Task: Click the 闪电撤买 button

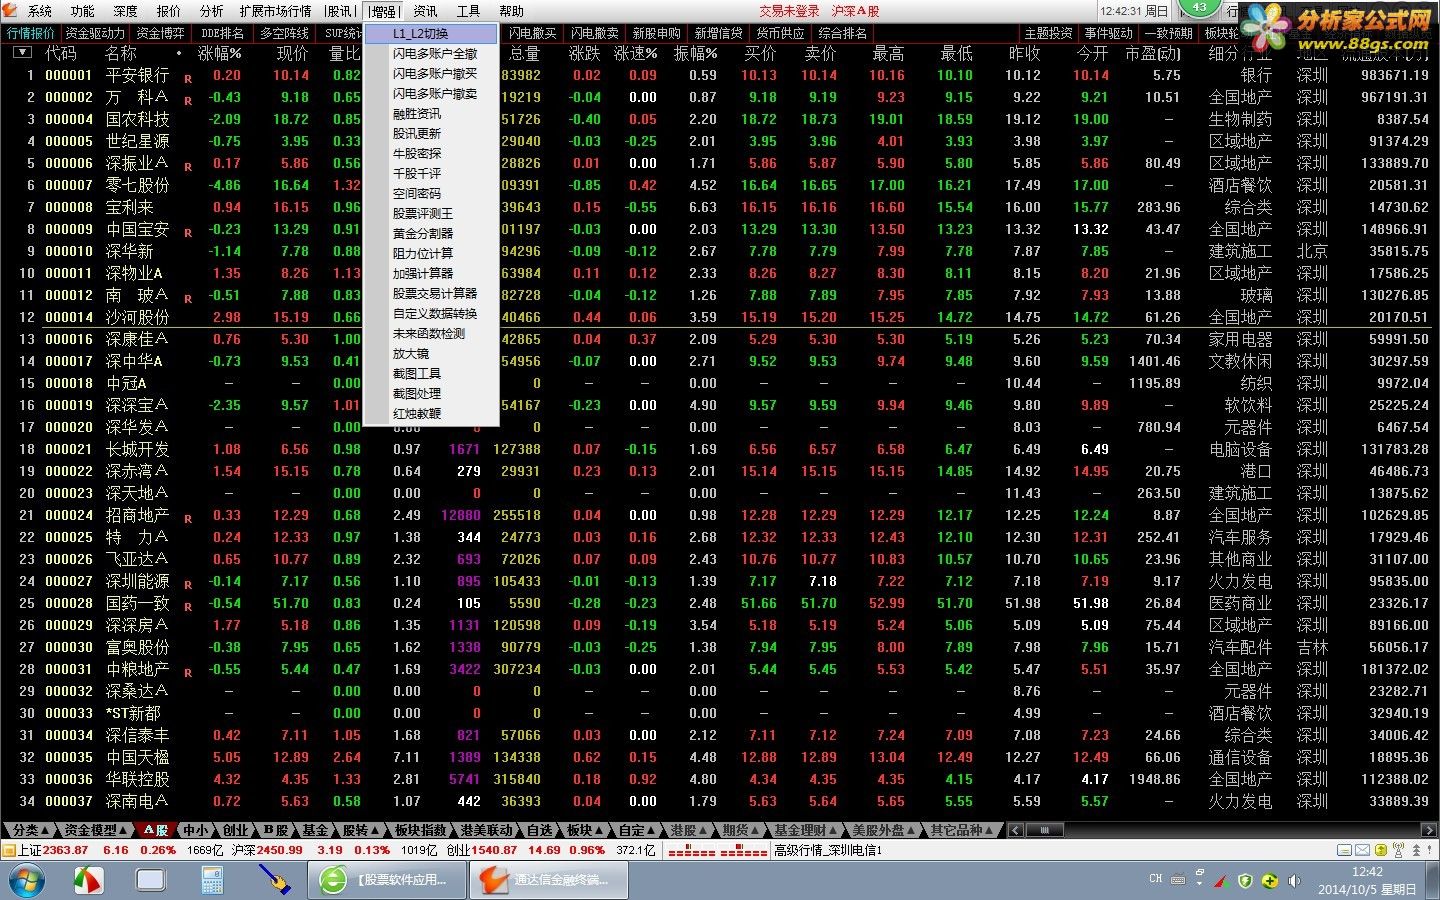Action: pyautogui.click(x=532, y=33)
